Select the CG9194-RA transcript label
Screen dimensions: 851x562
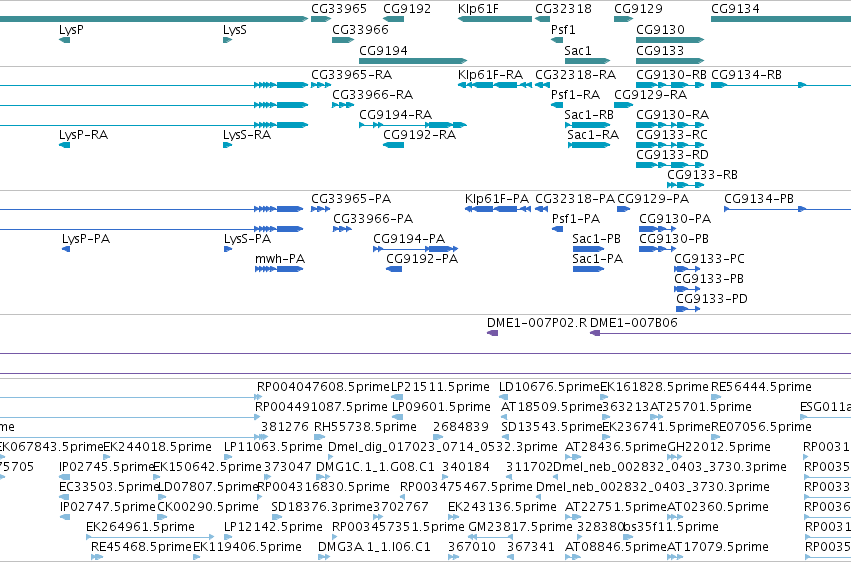click(x=396, y=115)
